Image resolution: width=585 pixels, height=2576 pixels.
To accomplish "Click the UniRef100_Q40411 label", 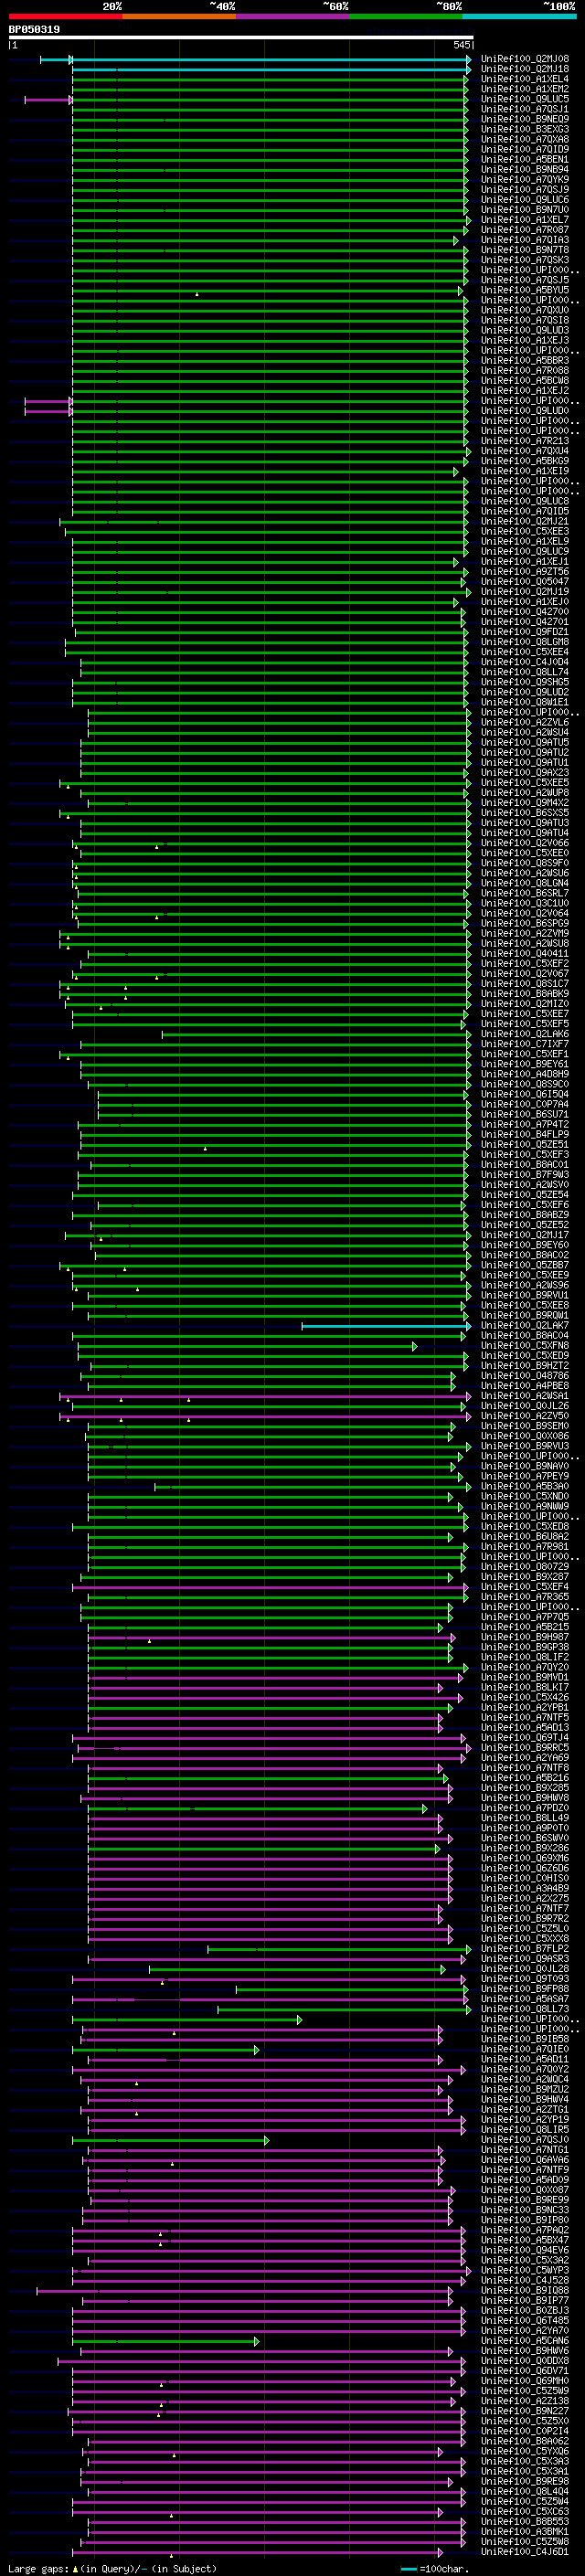I will tap(524, 953).
